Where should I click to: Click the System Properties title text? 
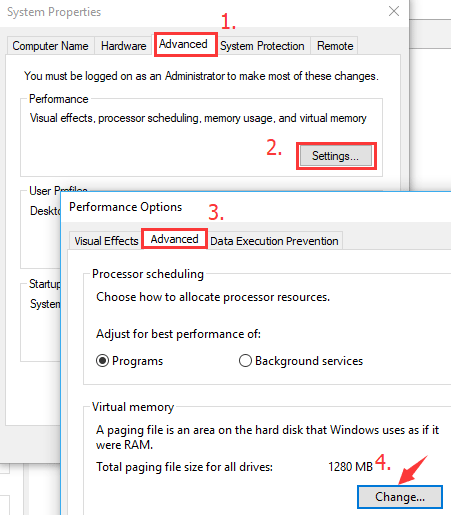[54, 12]
